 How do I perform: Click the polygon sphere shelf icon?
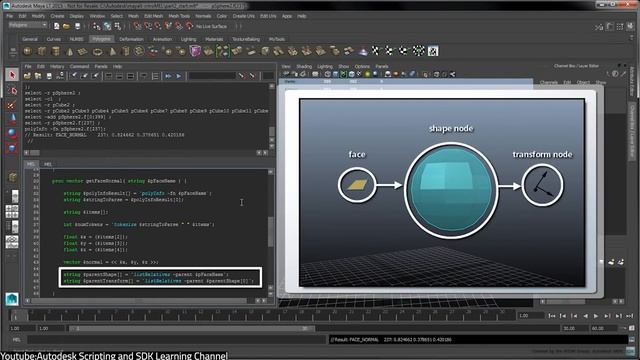point(28,51)
